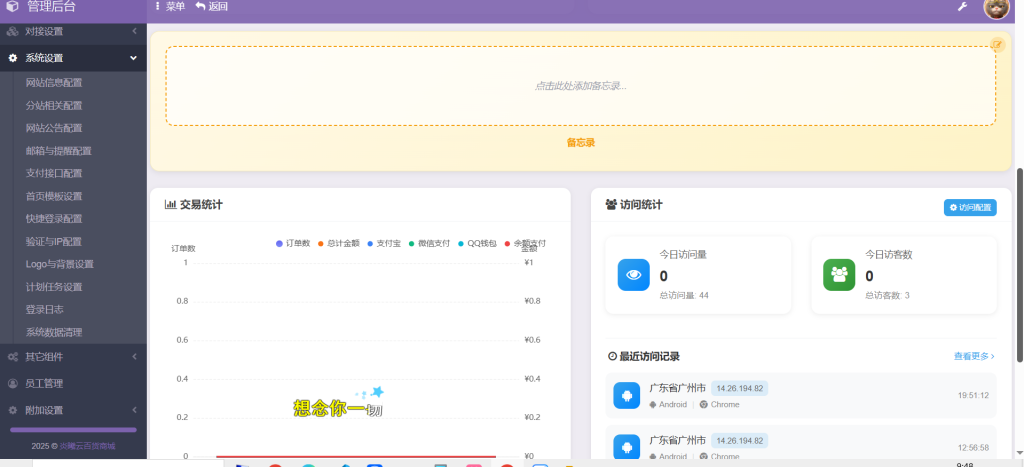This screenshot has height=467, width=1024.
Task: Click the page vertical scrollbar thumb
Action: [x=1020, y=265]
